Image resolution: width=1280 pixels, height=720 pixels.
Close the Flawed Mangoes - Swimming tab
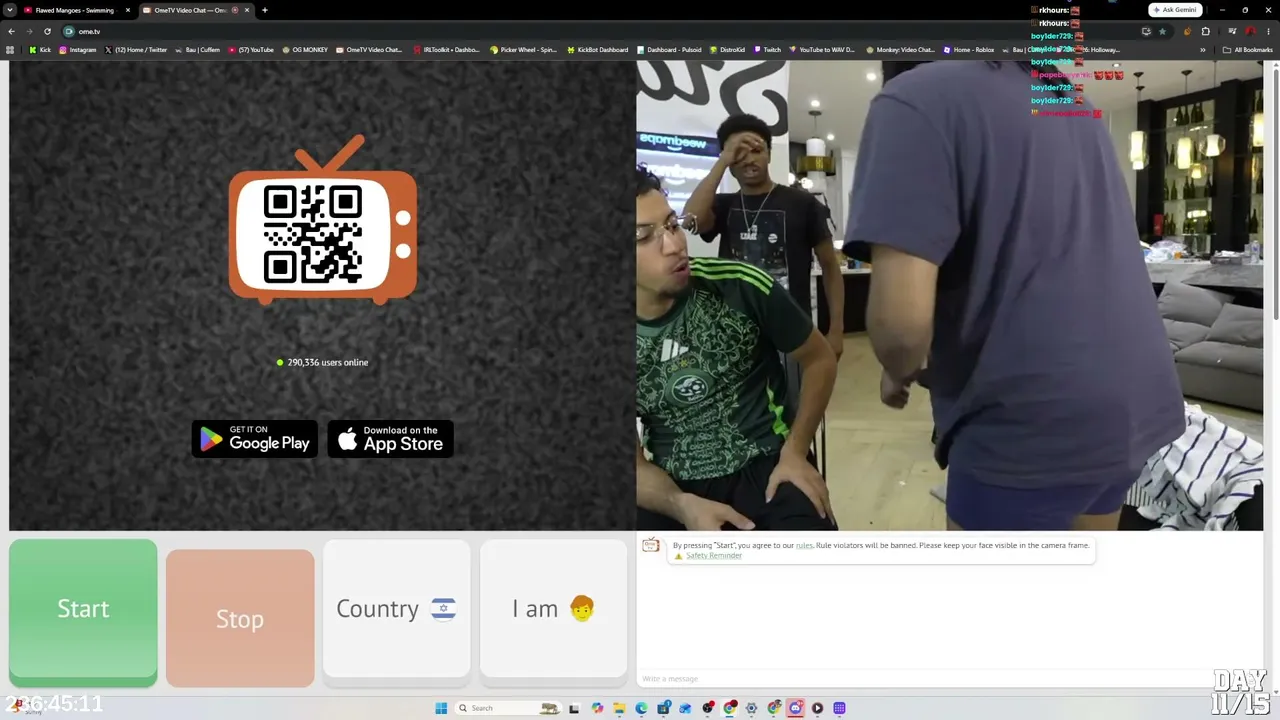(x=128, y=10)
